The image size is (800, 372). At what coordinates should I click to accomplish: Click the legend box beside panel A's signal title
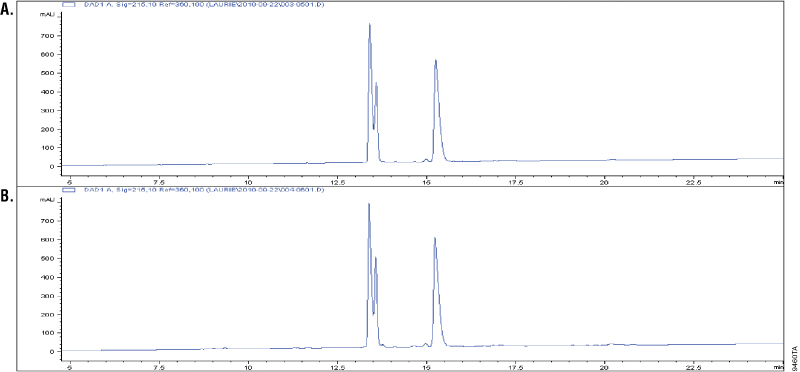pyautogui.click(x=68, y=5)
